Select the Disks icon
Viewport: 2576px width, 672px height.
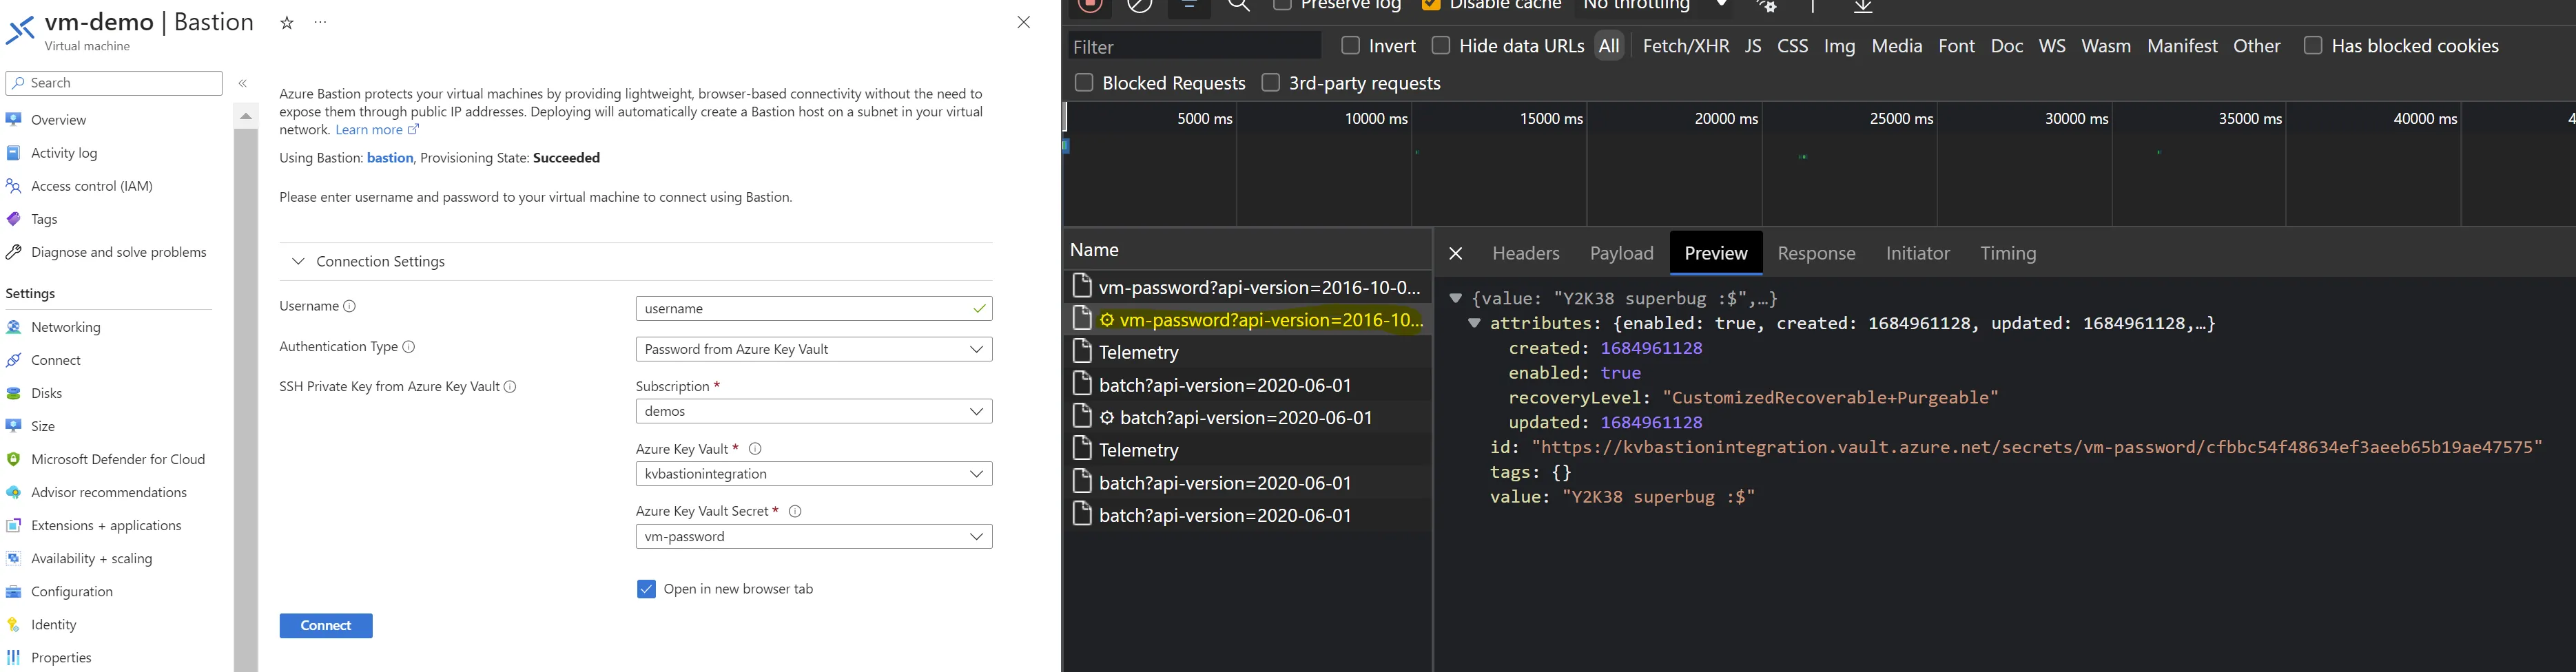click(x=14, y=393)
